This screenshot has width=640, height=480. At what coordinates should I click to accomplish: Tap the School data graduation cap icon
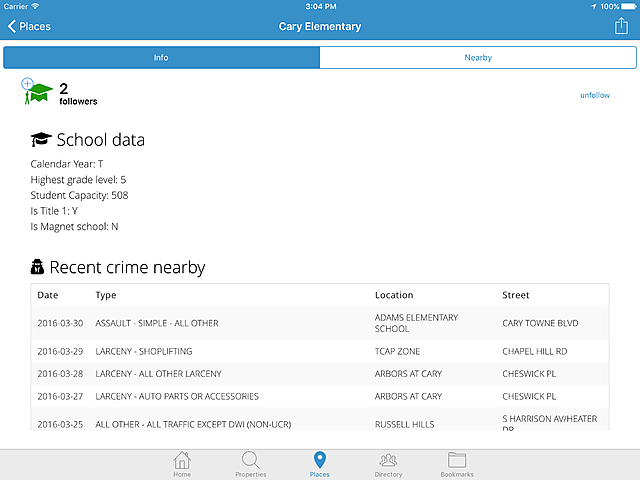click(41, 140)
